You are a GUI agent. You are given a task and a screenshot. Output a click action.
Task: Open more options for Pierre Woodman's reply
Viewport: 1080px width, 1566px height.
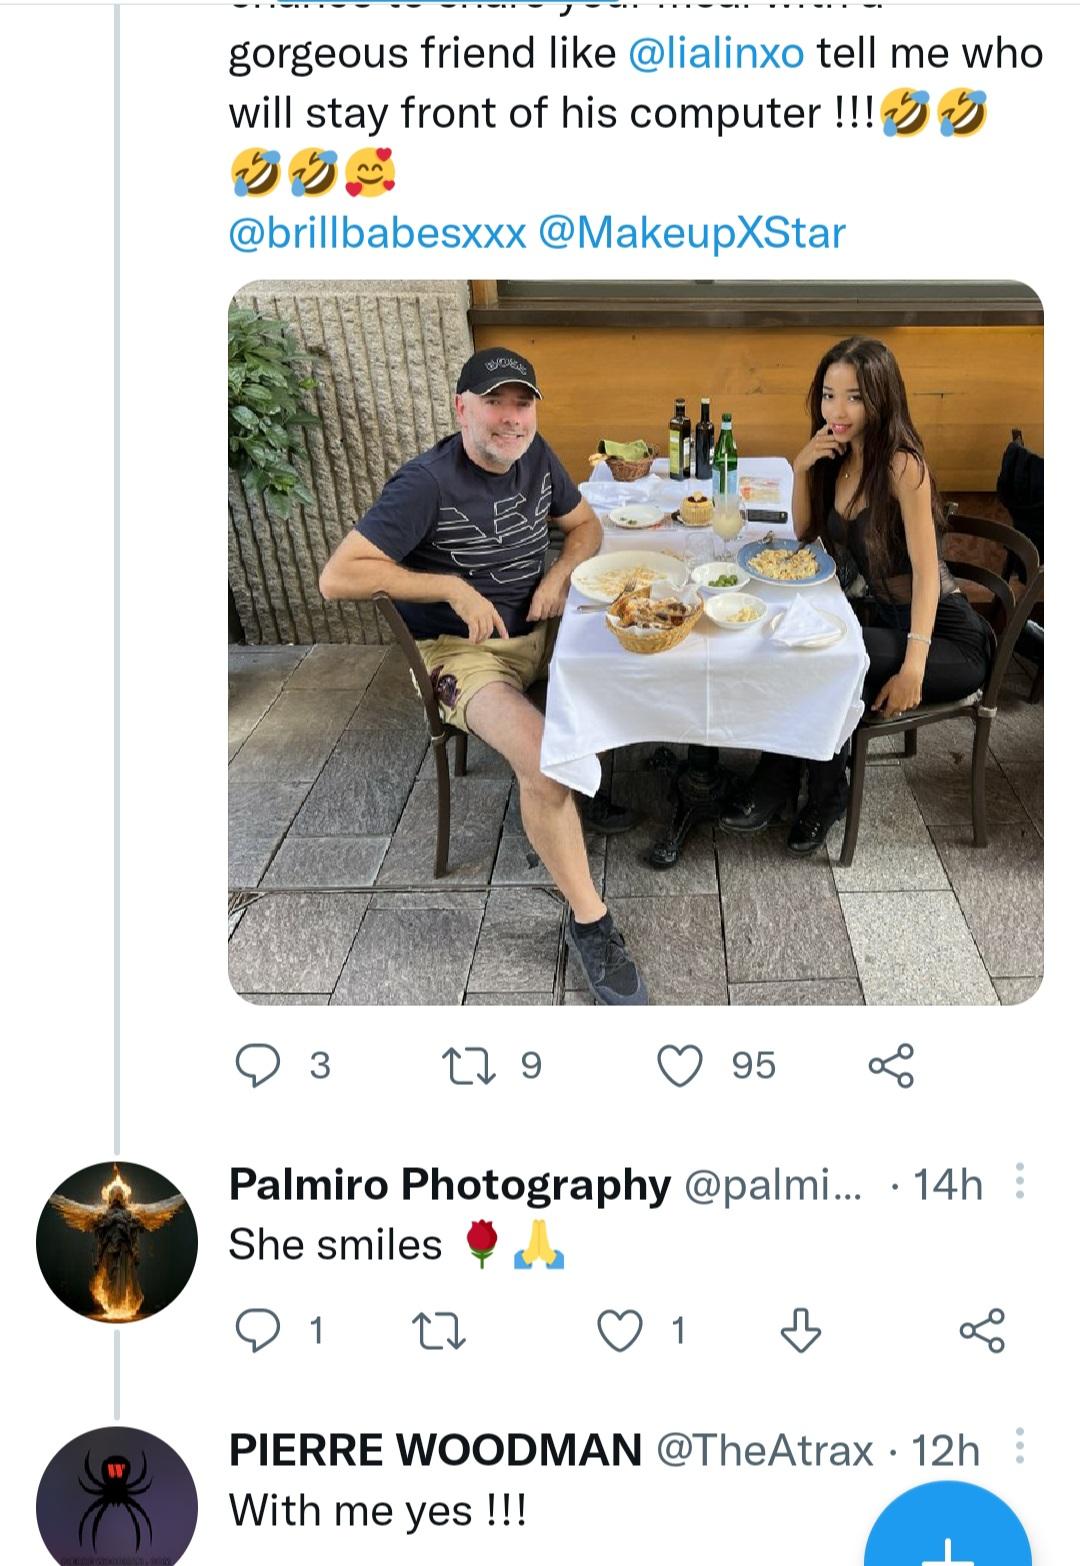coord(1019,1446)
